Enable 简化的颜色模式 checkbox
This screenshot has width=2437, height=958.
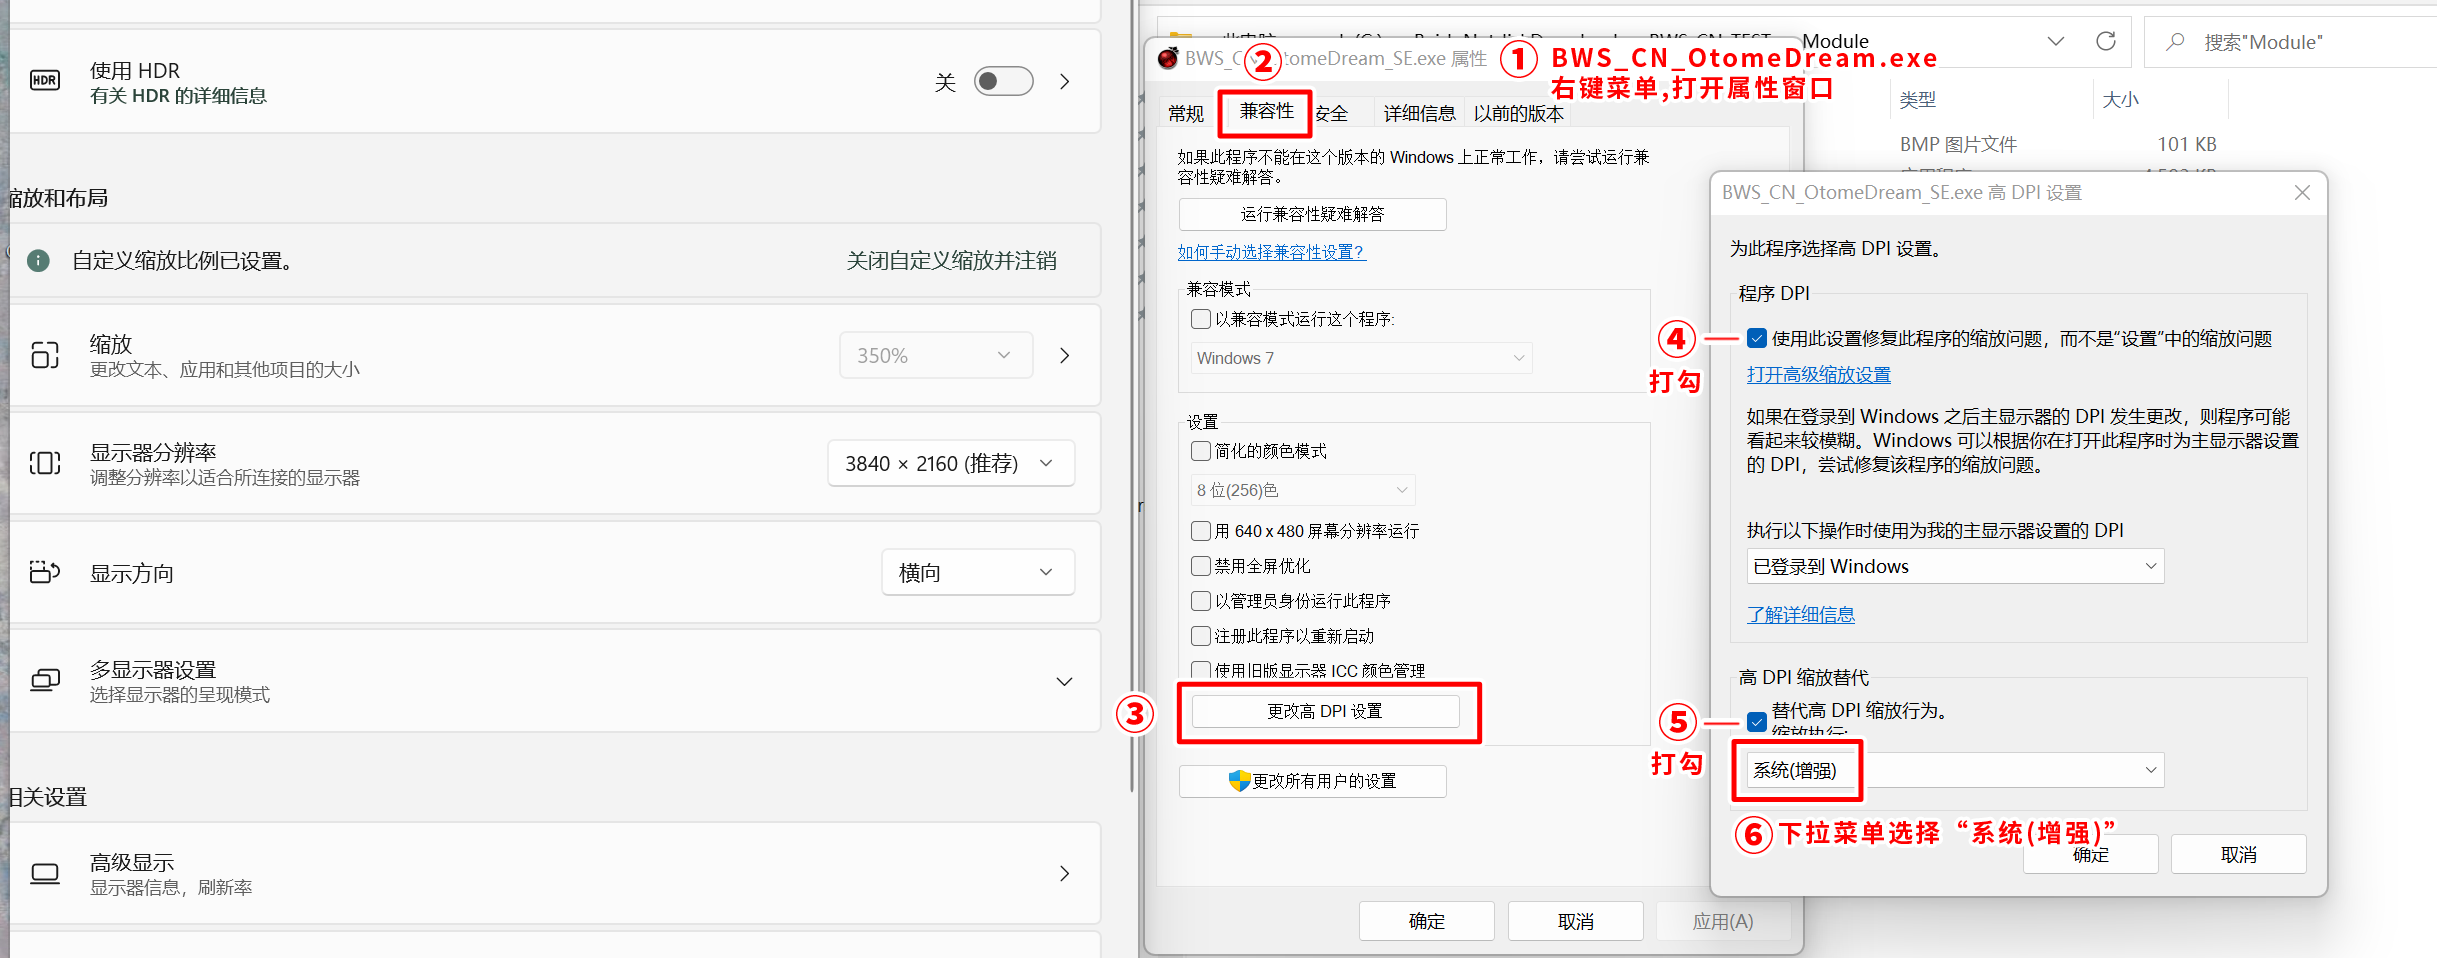(x=1201, y=451)
